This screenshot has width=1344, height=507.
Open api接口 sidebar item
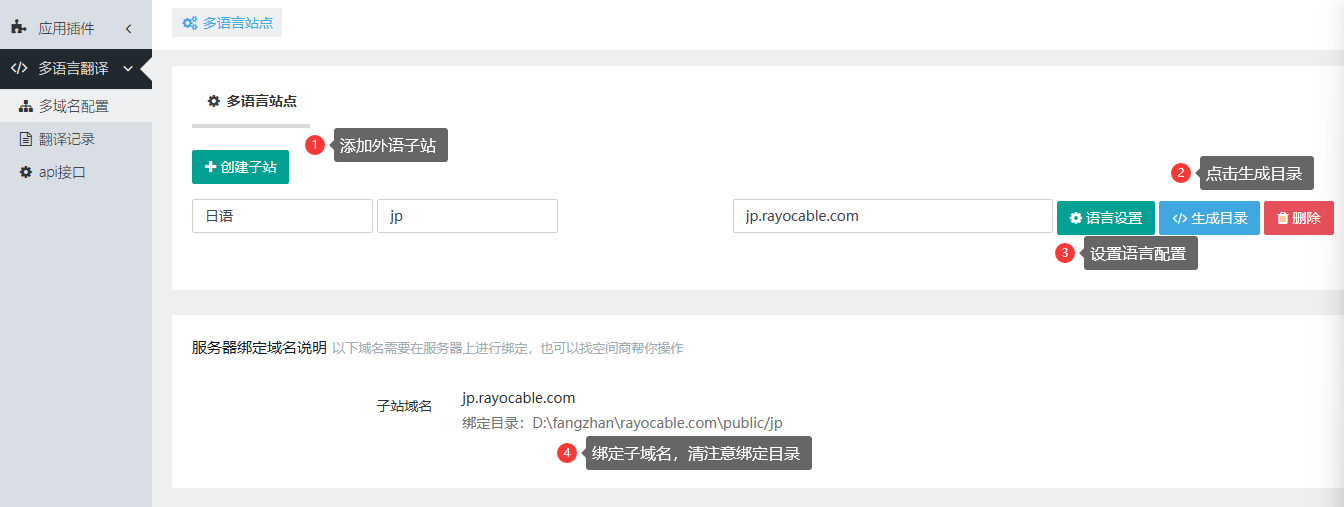(76, 172)
